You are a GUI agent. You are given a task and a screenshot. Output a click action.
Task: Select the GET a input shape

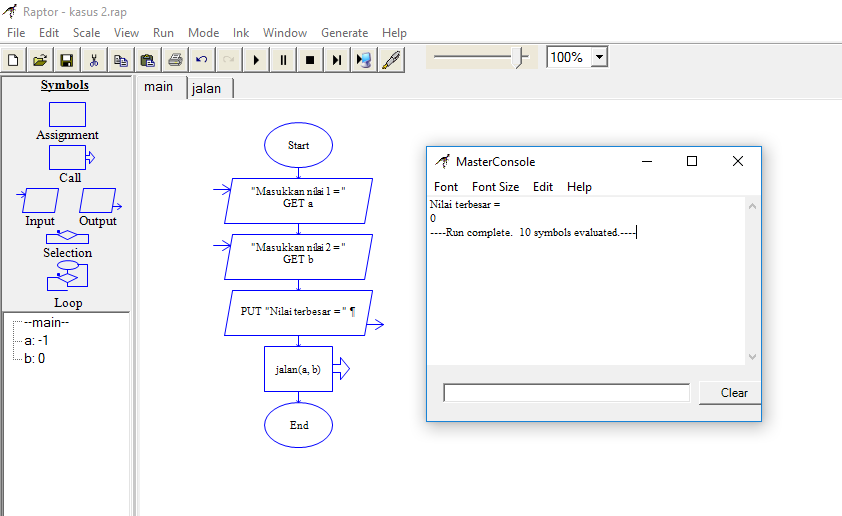299,201
